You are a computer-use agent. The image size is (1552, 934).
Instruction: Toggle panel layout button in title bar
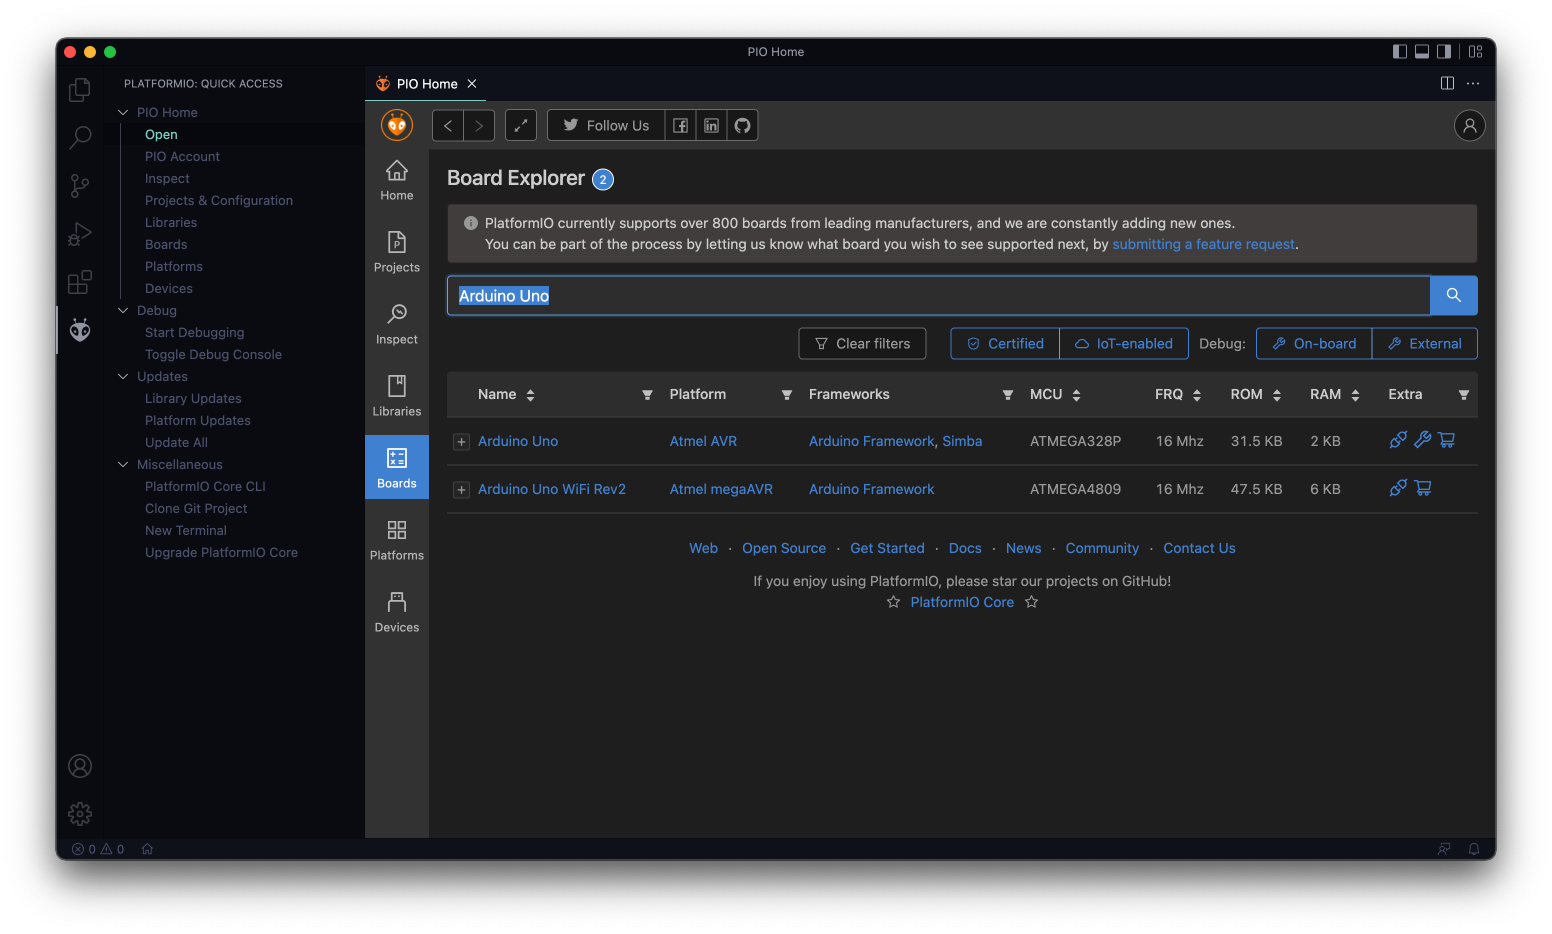1422,52
